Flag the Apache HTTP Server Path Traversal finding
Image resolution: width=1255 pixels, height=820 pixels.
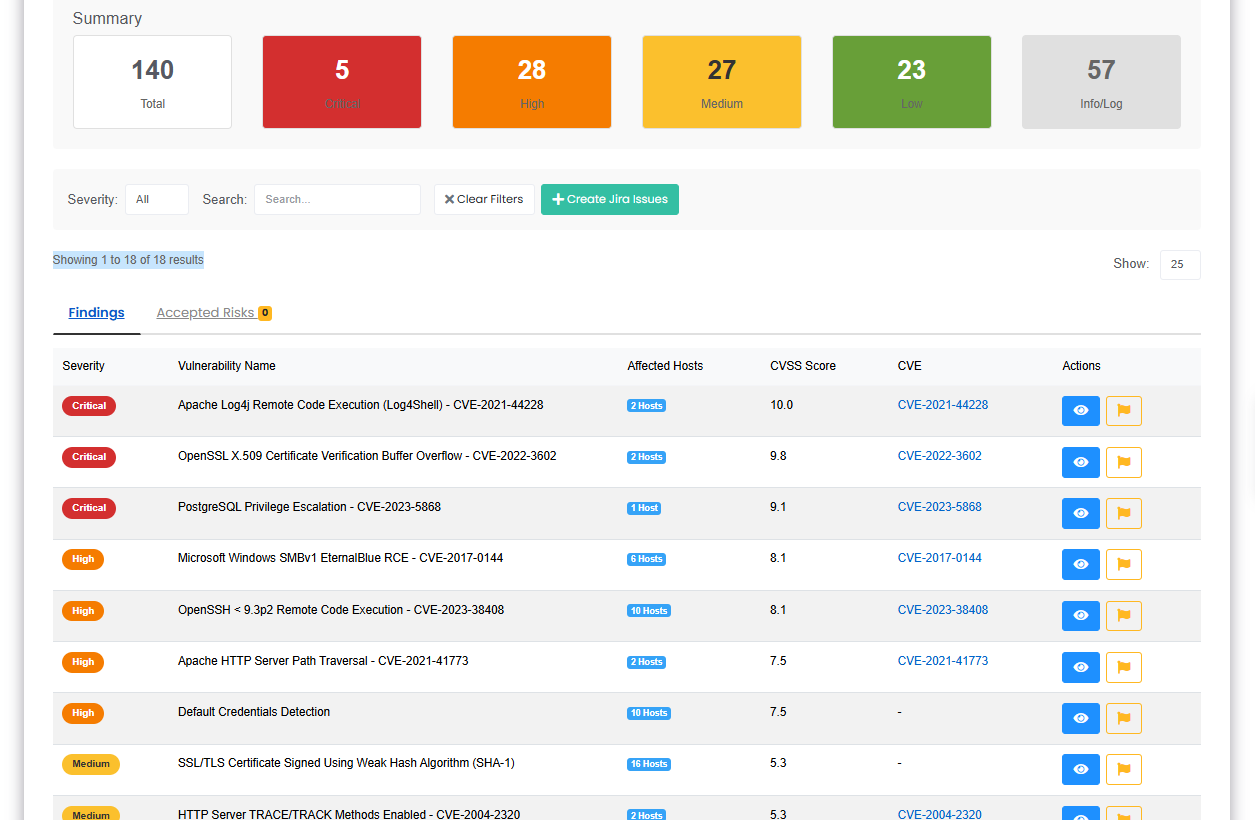[x=1123, y=667]
